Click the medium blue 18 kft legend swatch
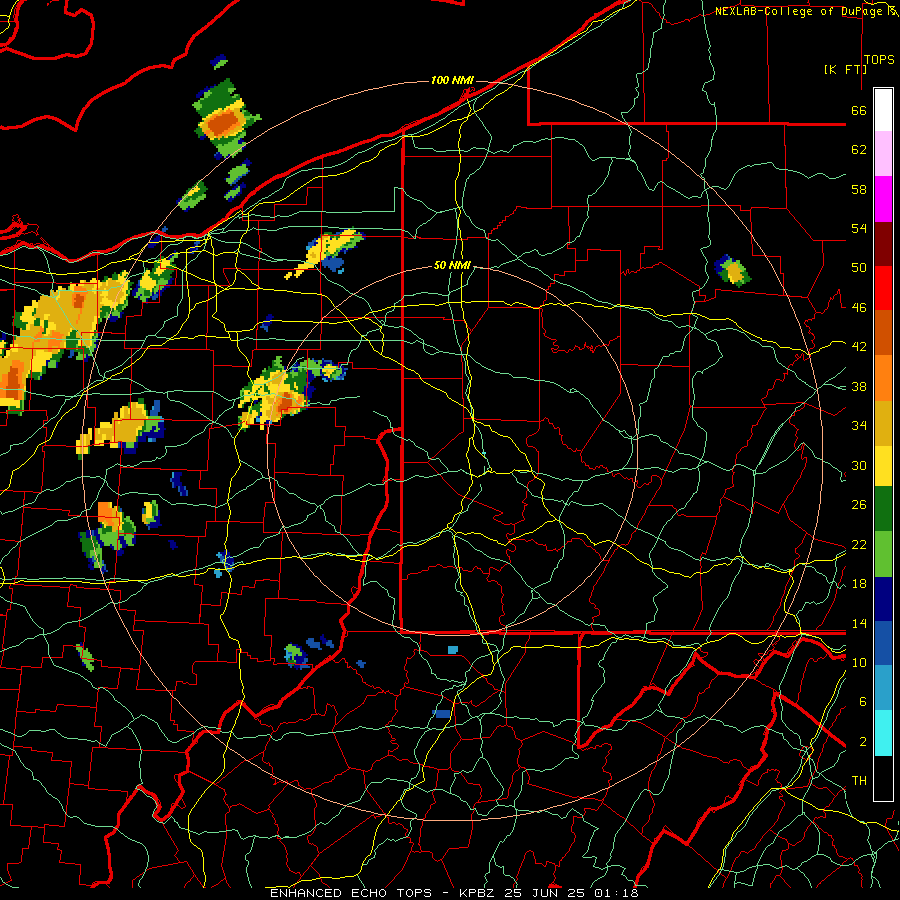 (x=883, y=644)
